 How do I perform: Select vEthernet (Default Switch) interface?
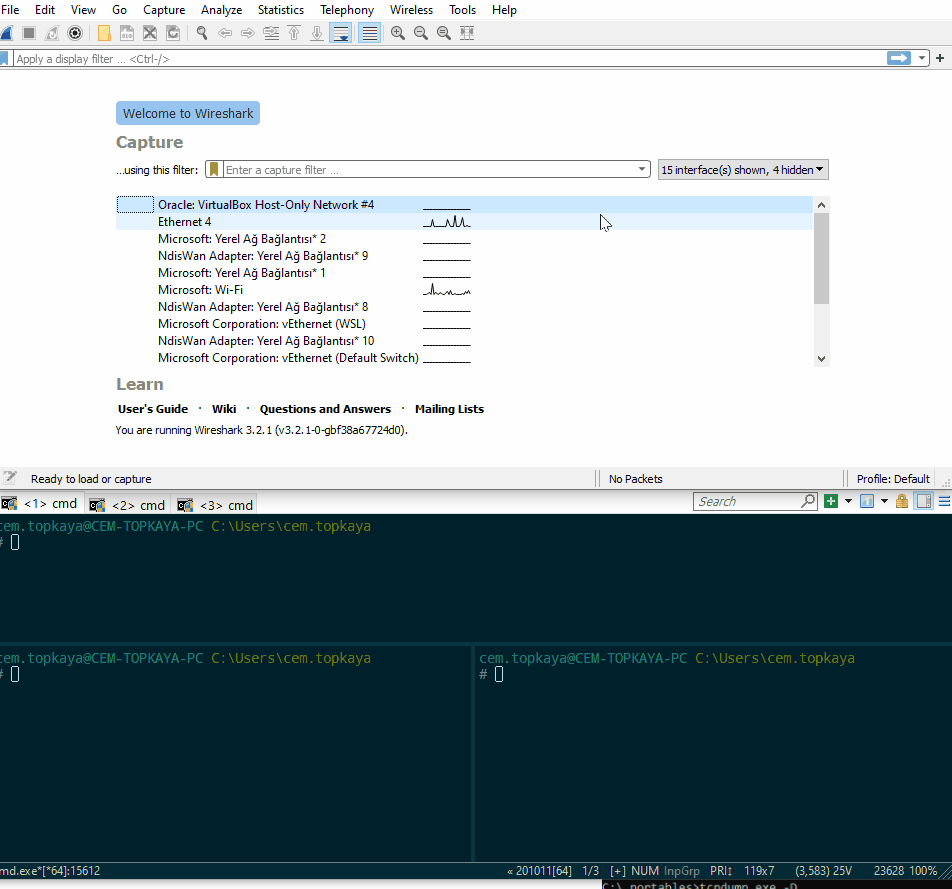[464, 358]
